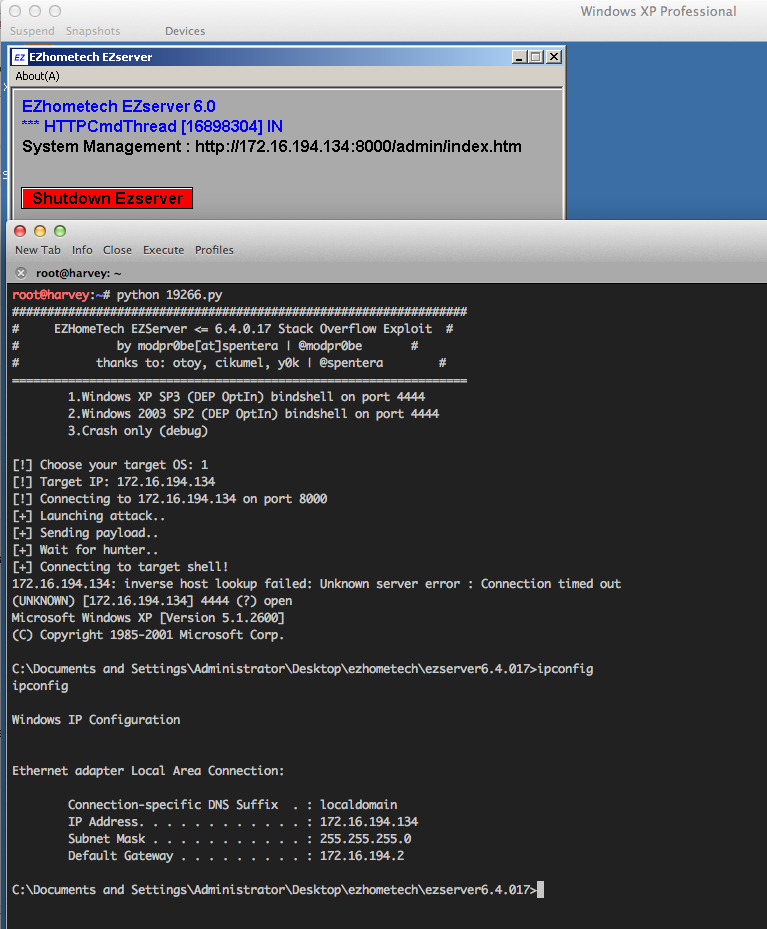Click Suspend in the VM toolbar
767x929 pixels.
(x=32, y=31)
